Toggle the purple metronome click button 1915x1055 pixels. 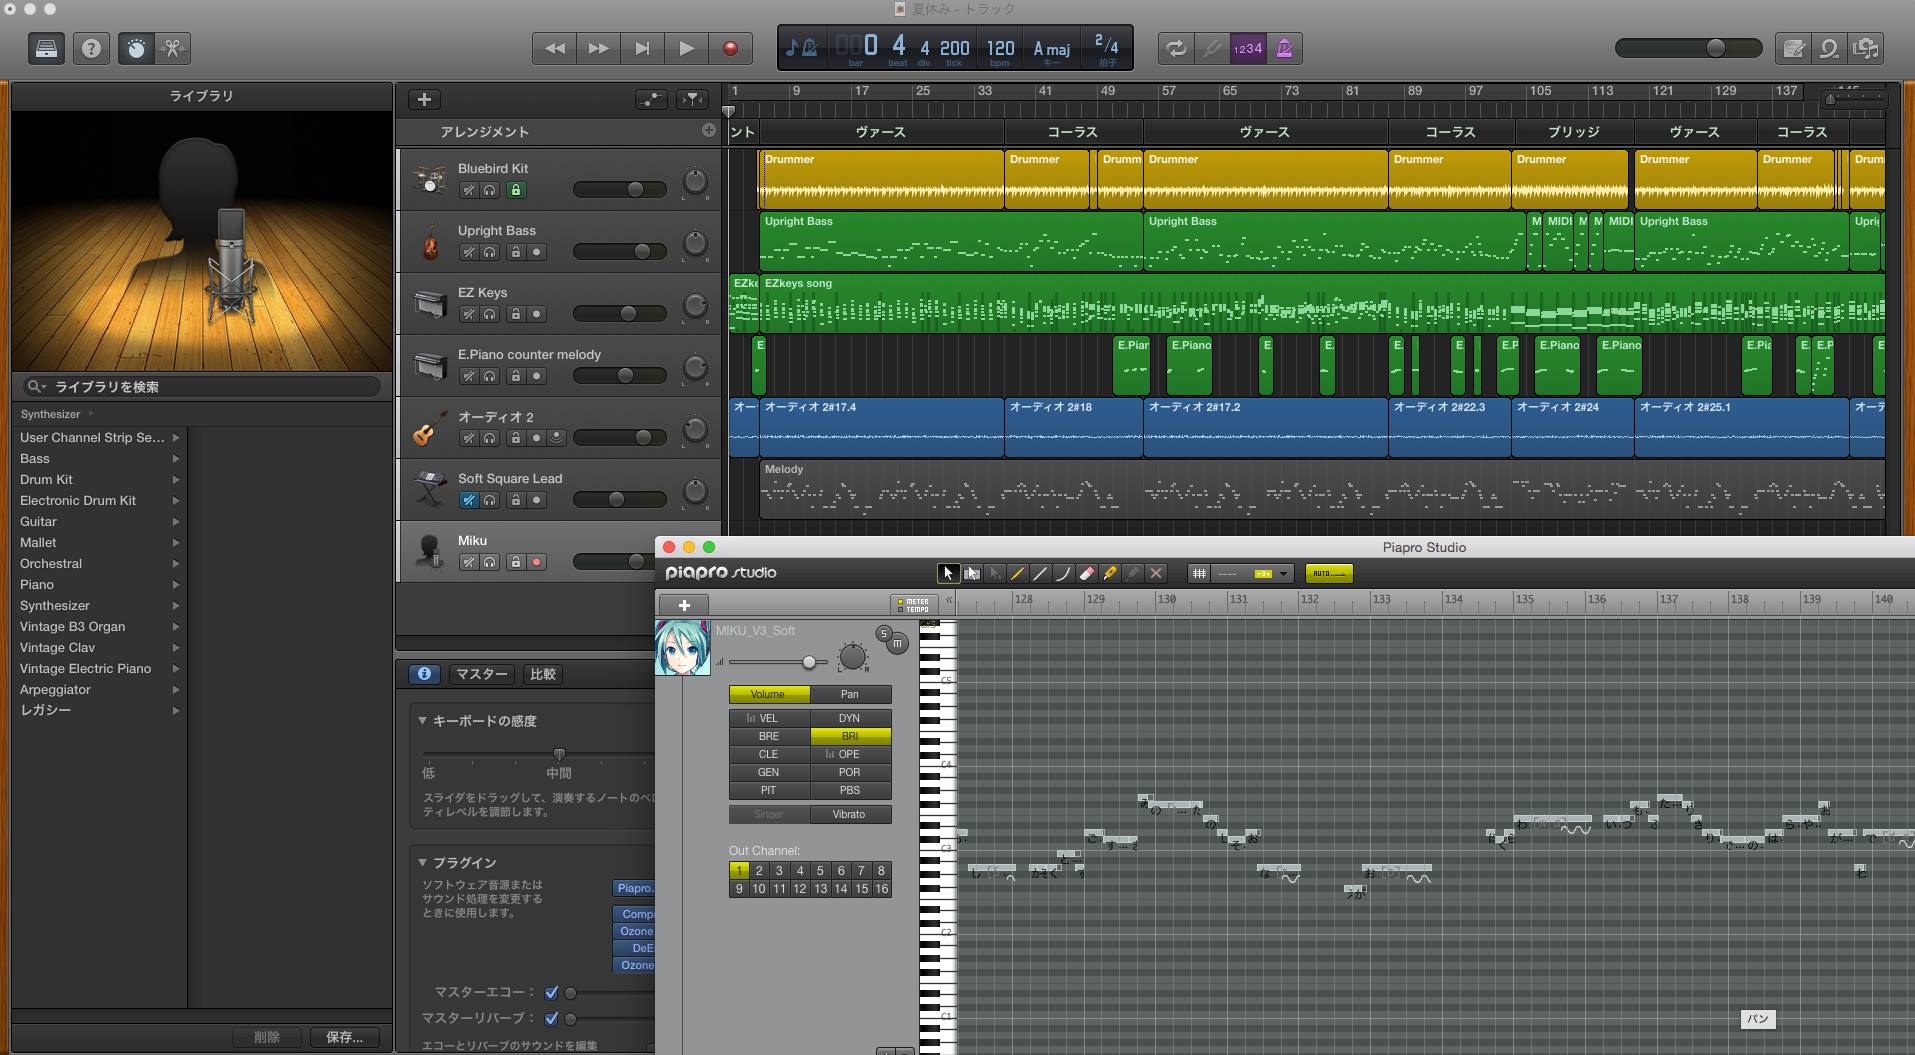click(1284, 48)
